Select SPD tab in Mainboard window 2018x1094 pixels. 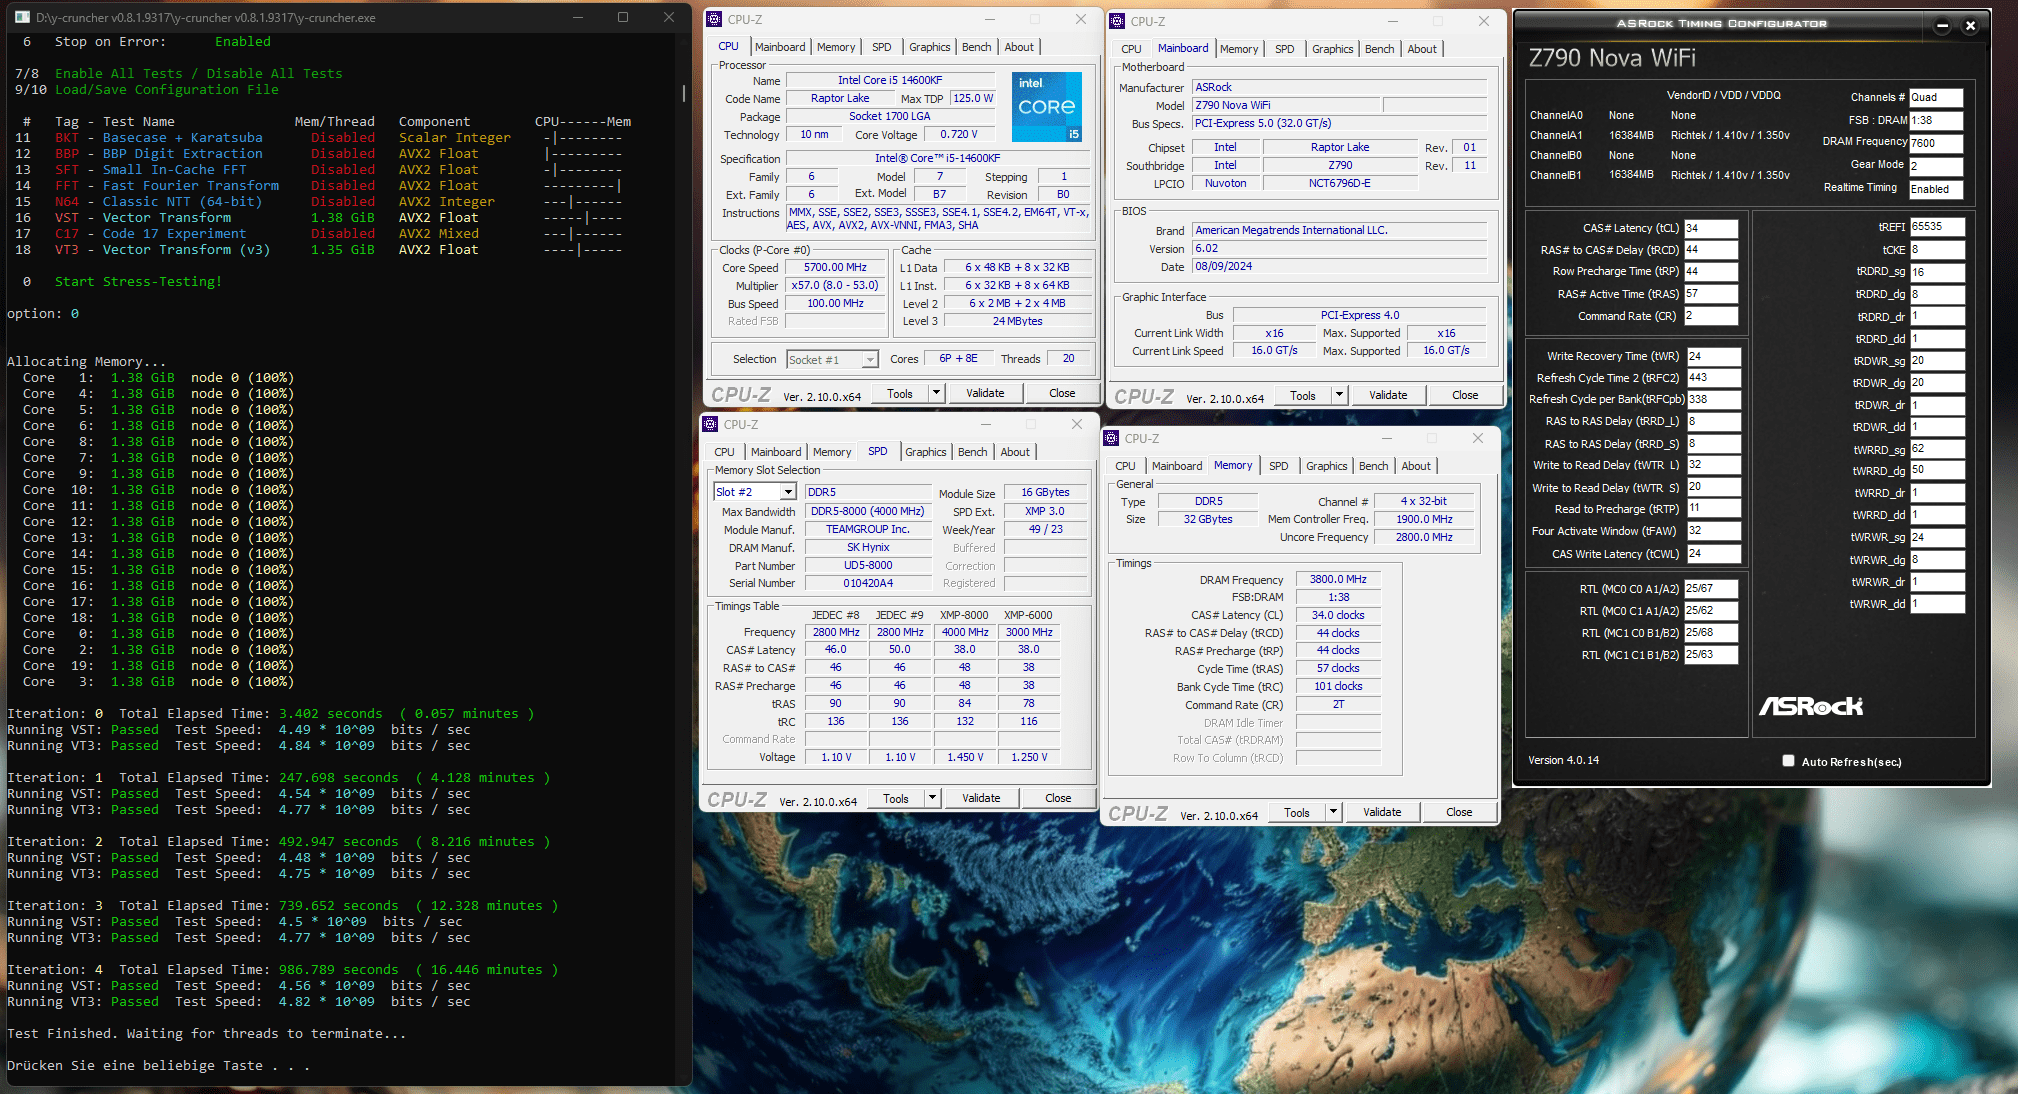tap(1284, 49)
